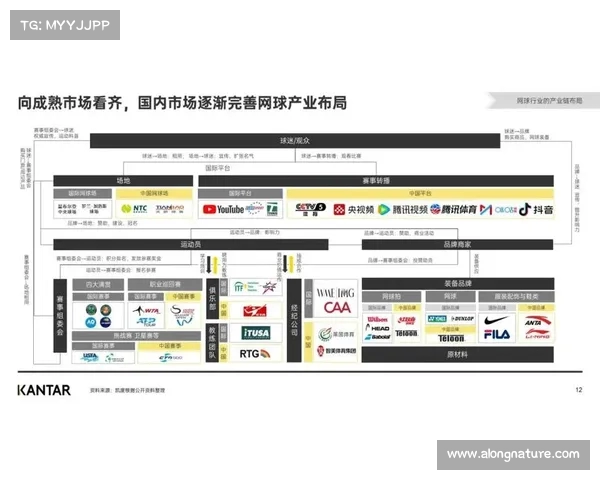600x480 pixels.
Task: Click the 腾讯体育 logo
Action: coord(453,210)
